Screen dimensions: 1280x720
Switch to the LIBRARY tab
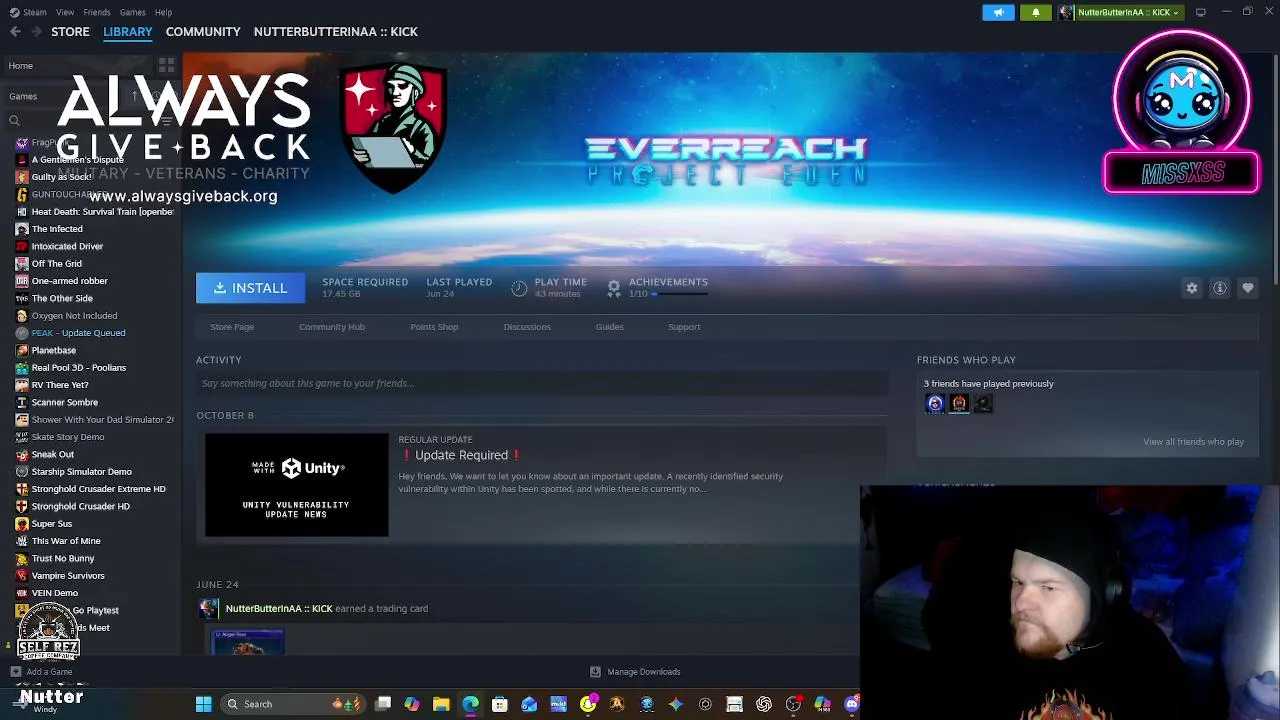point(128,32)
